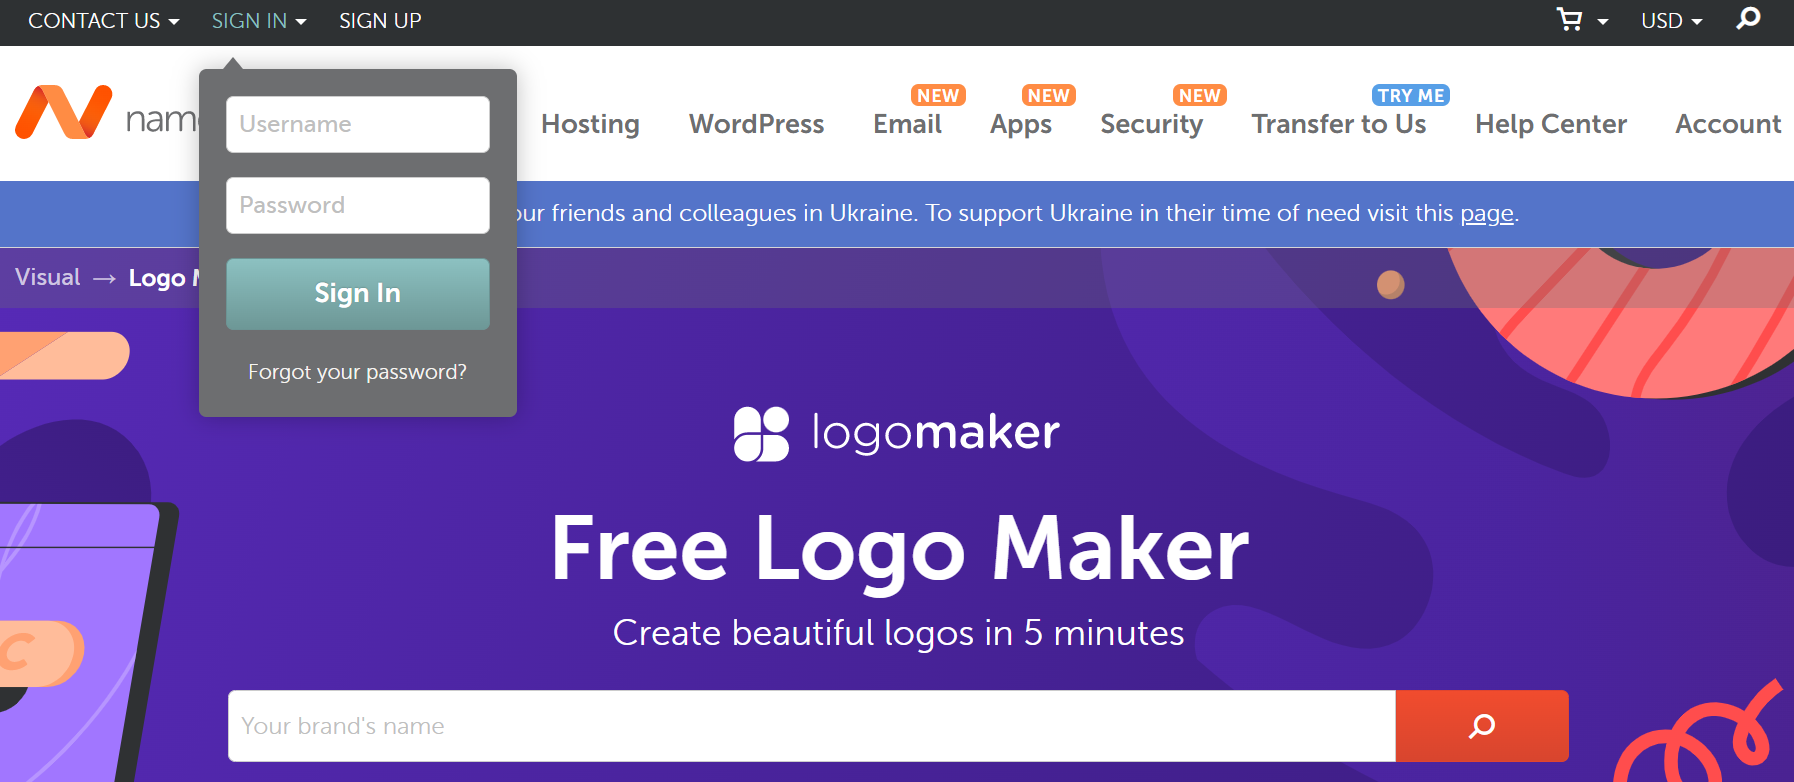Click the logomaker logo icon
1794x782 pixels.
[x=761, y=433]
